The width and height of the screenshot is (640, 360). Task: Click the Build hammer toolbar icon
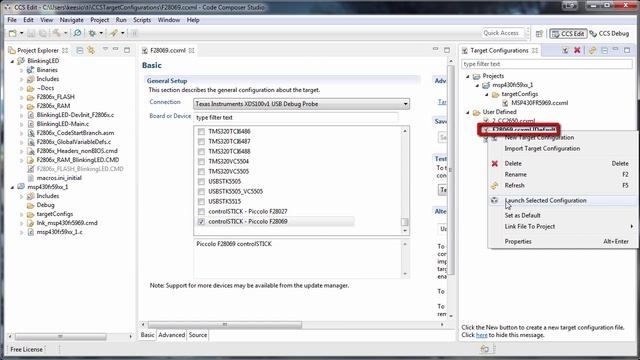(x=56, y=33)
